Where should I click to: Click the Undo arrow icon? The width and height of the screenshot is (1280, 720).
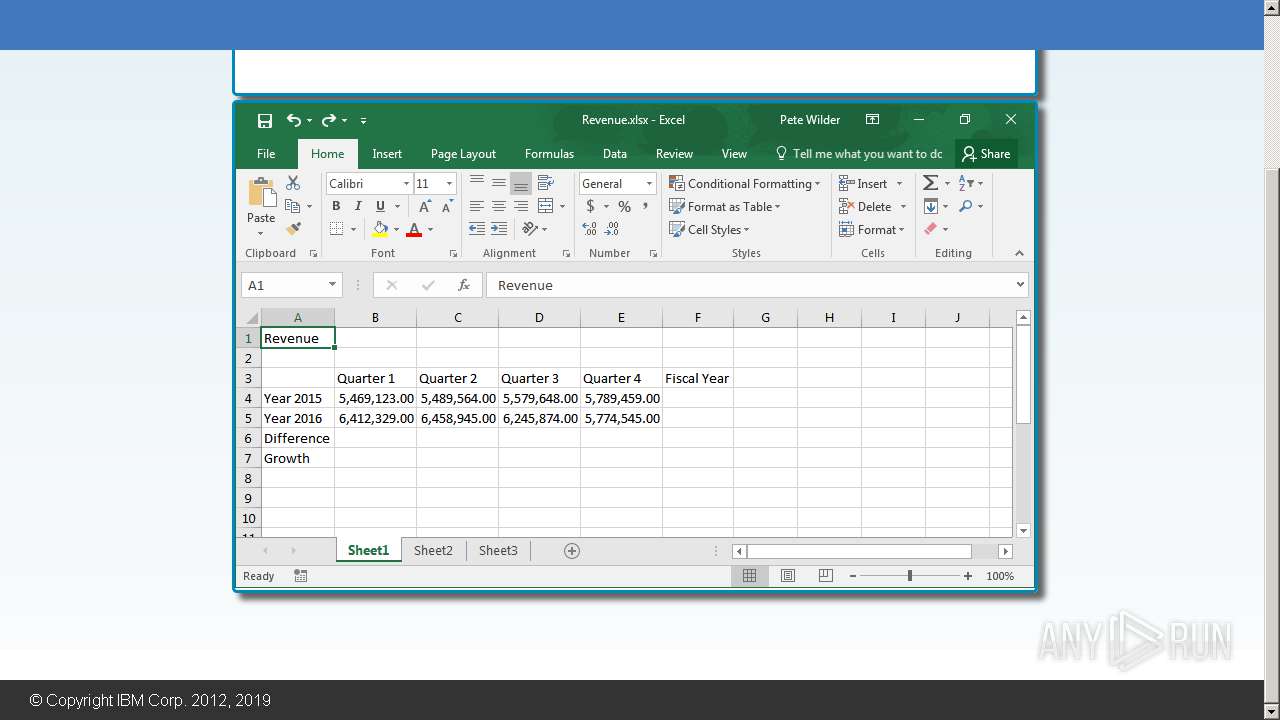pos(294,120)
